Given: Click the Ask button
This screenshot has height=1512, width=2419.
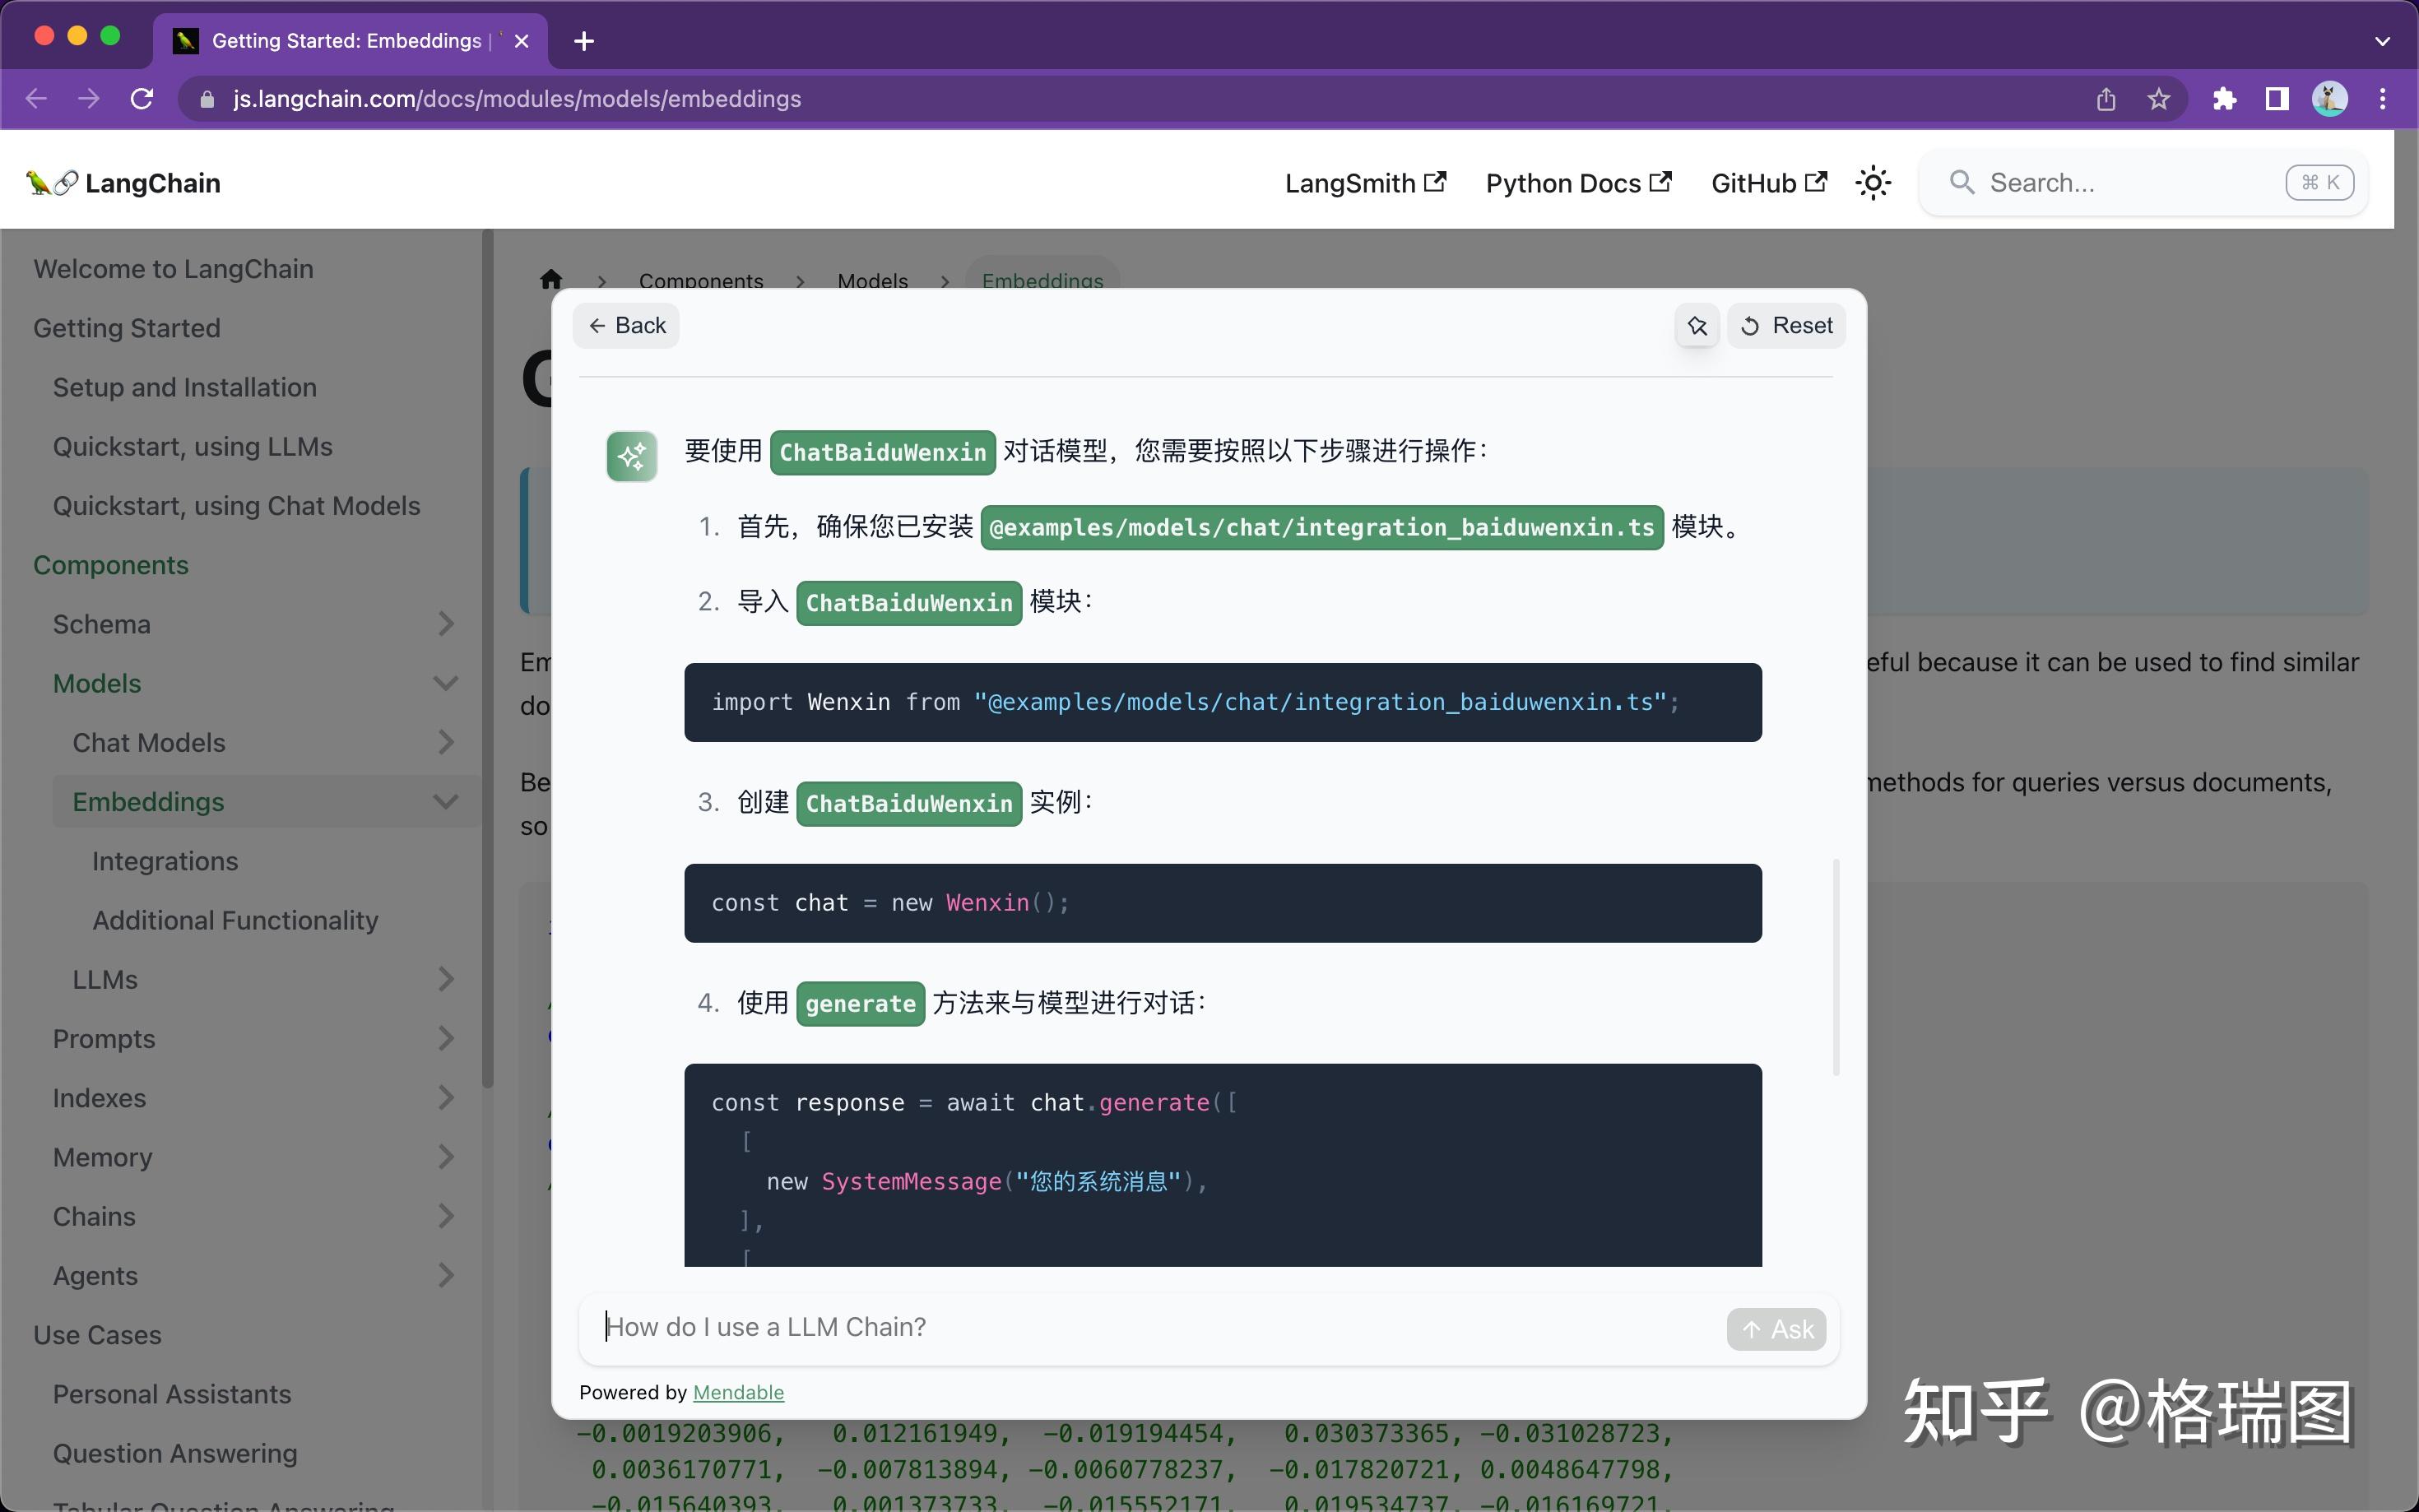Looking at the screenshot, I should tap(1776, 1329).
